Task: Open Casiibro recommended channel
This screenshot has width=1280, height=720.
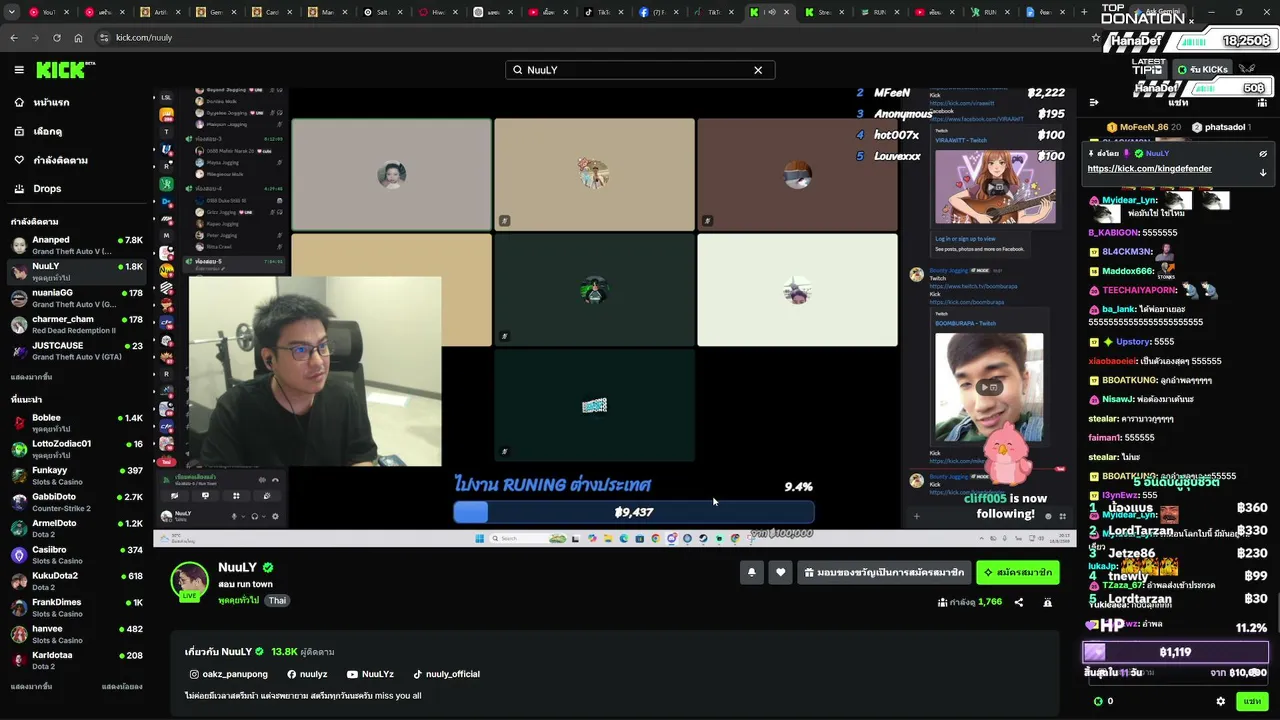Action: coord(77,555)
